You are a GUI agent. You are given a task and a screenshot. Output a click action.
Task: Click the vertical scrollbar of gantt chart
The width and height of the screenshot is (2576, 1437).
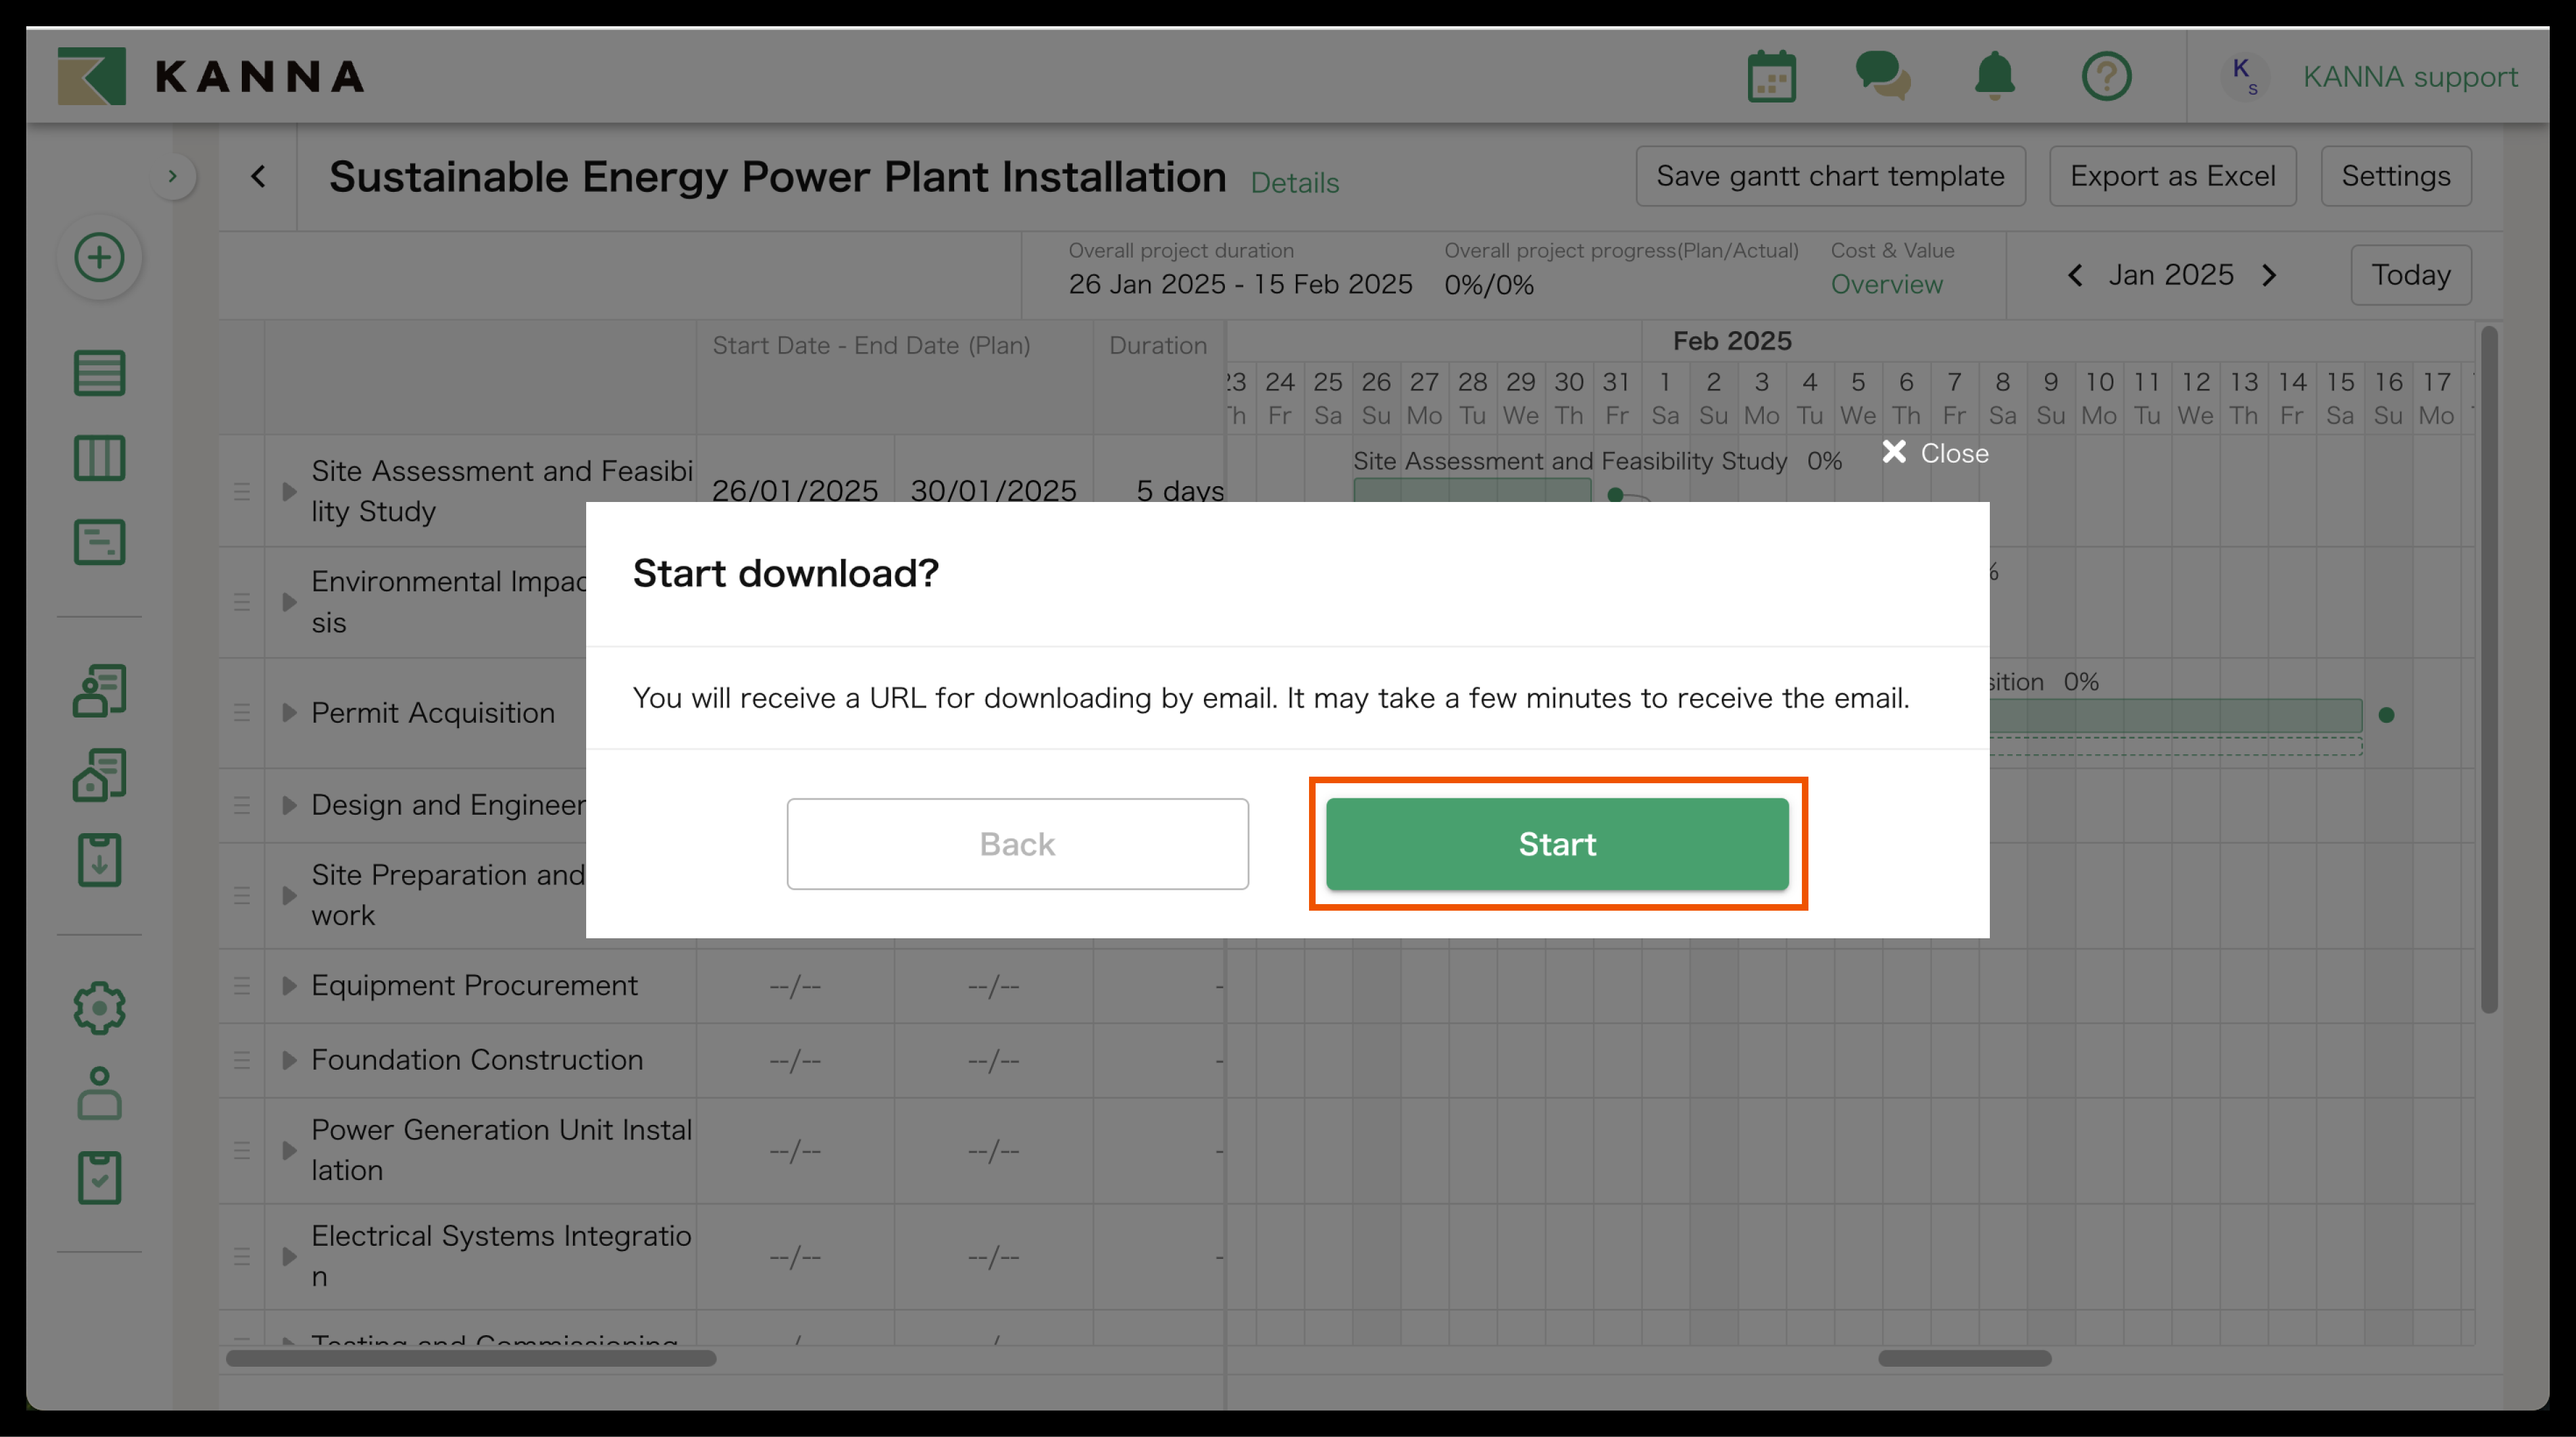pyautogui.click(x=2488, y=670)
